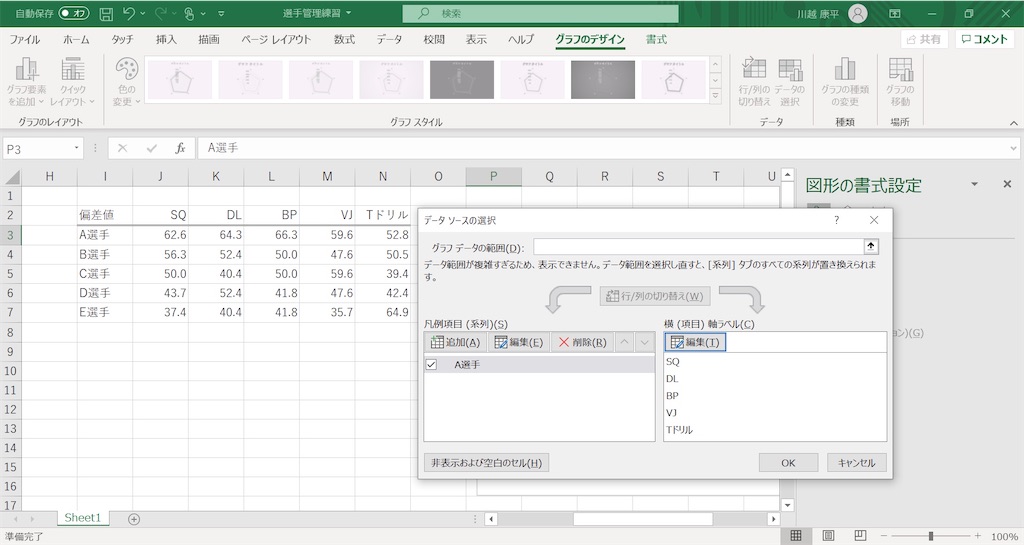The image size is (1024, 545).
Task: Click キャンセル in the dialog
Action: [856, 463]
